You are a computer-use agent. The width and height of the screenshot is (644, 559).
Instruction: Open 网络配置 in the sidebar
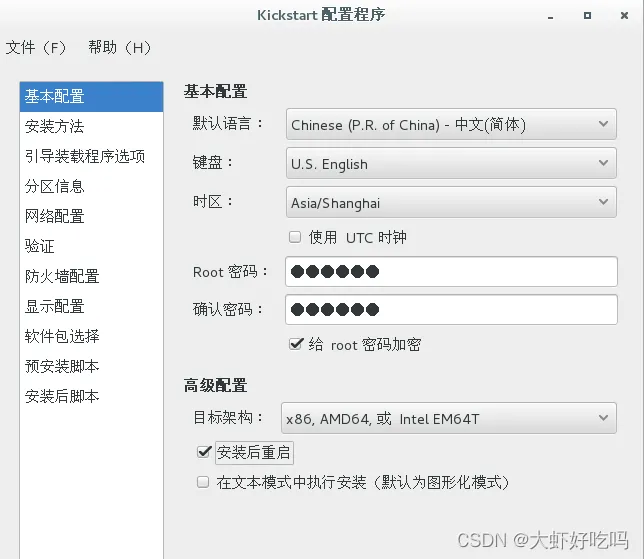pos(91,216)
